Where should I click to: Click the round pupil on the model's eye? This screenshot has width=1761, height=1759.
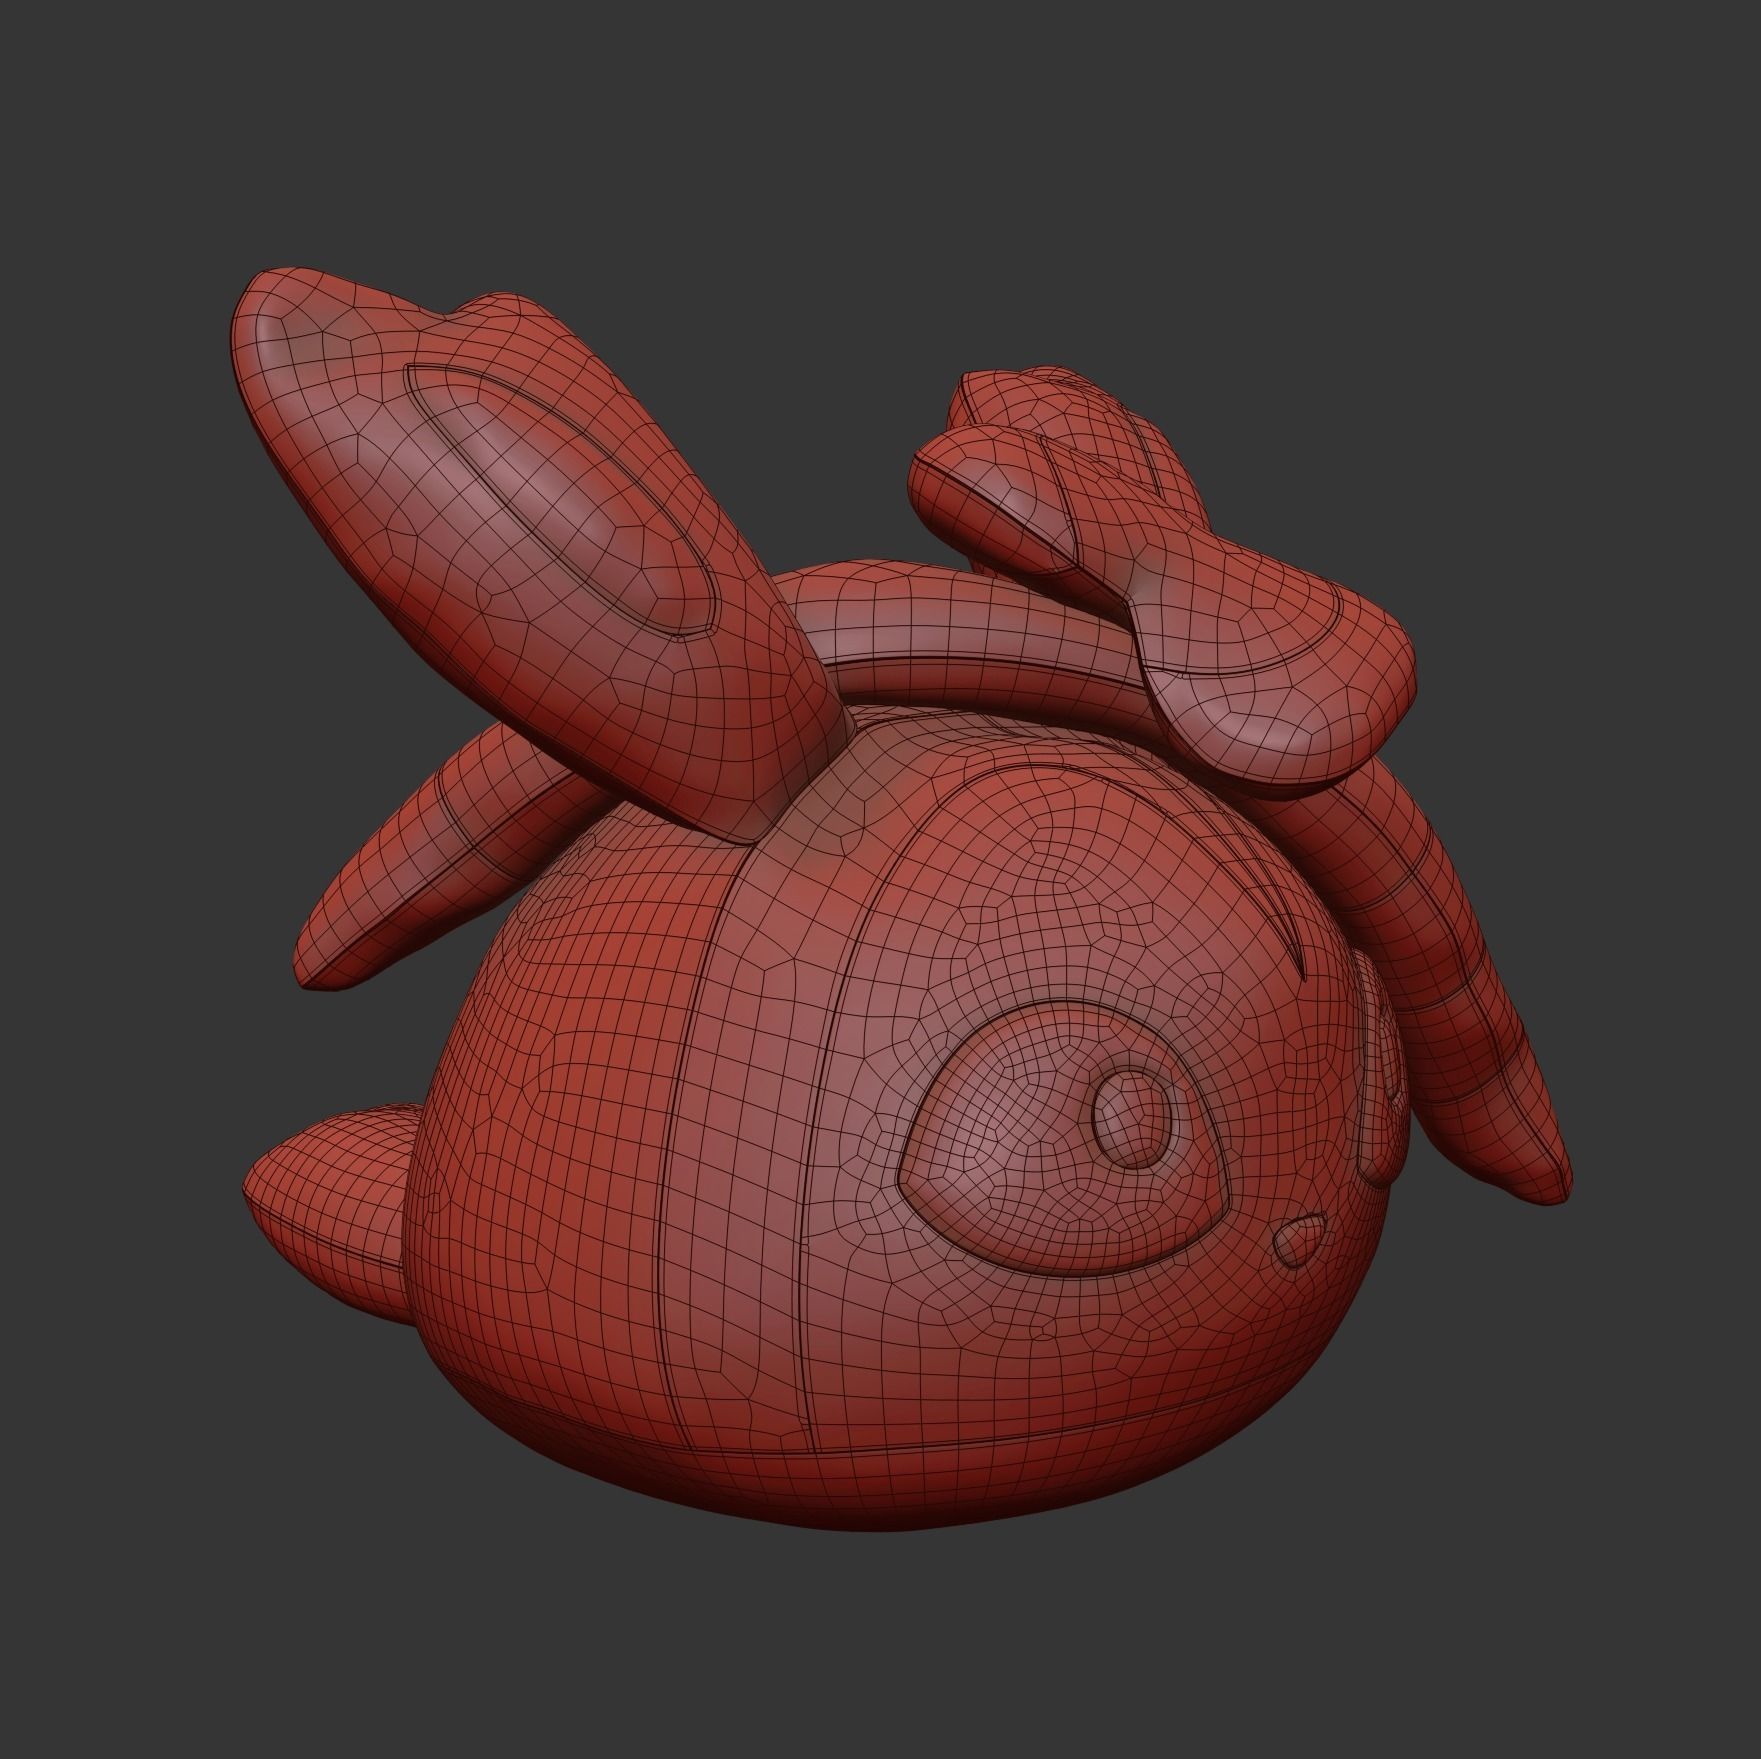point(1132,1116)
